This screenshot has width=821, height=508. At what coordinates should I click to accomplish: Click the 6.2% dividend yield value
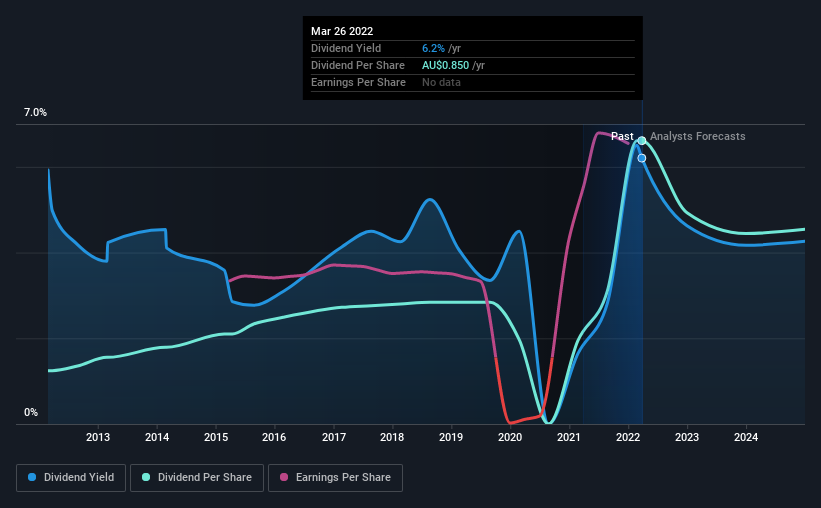click(x=433, y=48)
